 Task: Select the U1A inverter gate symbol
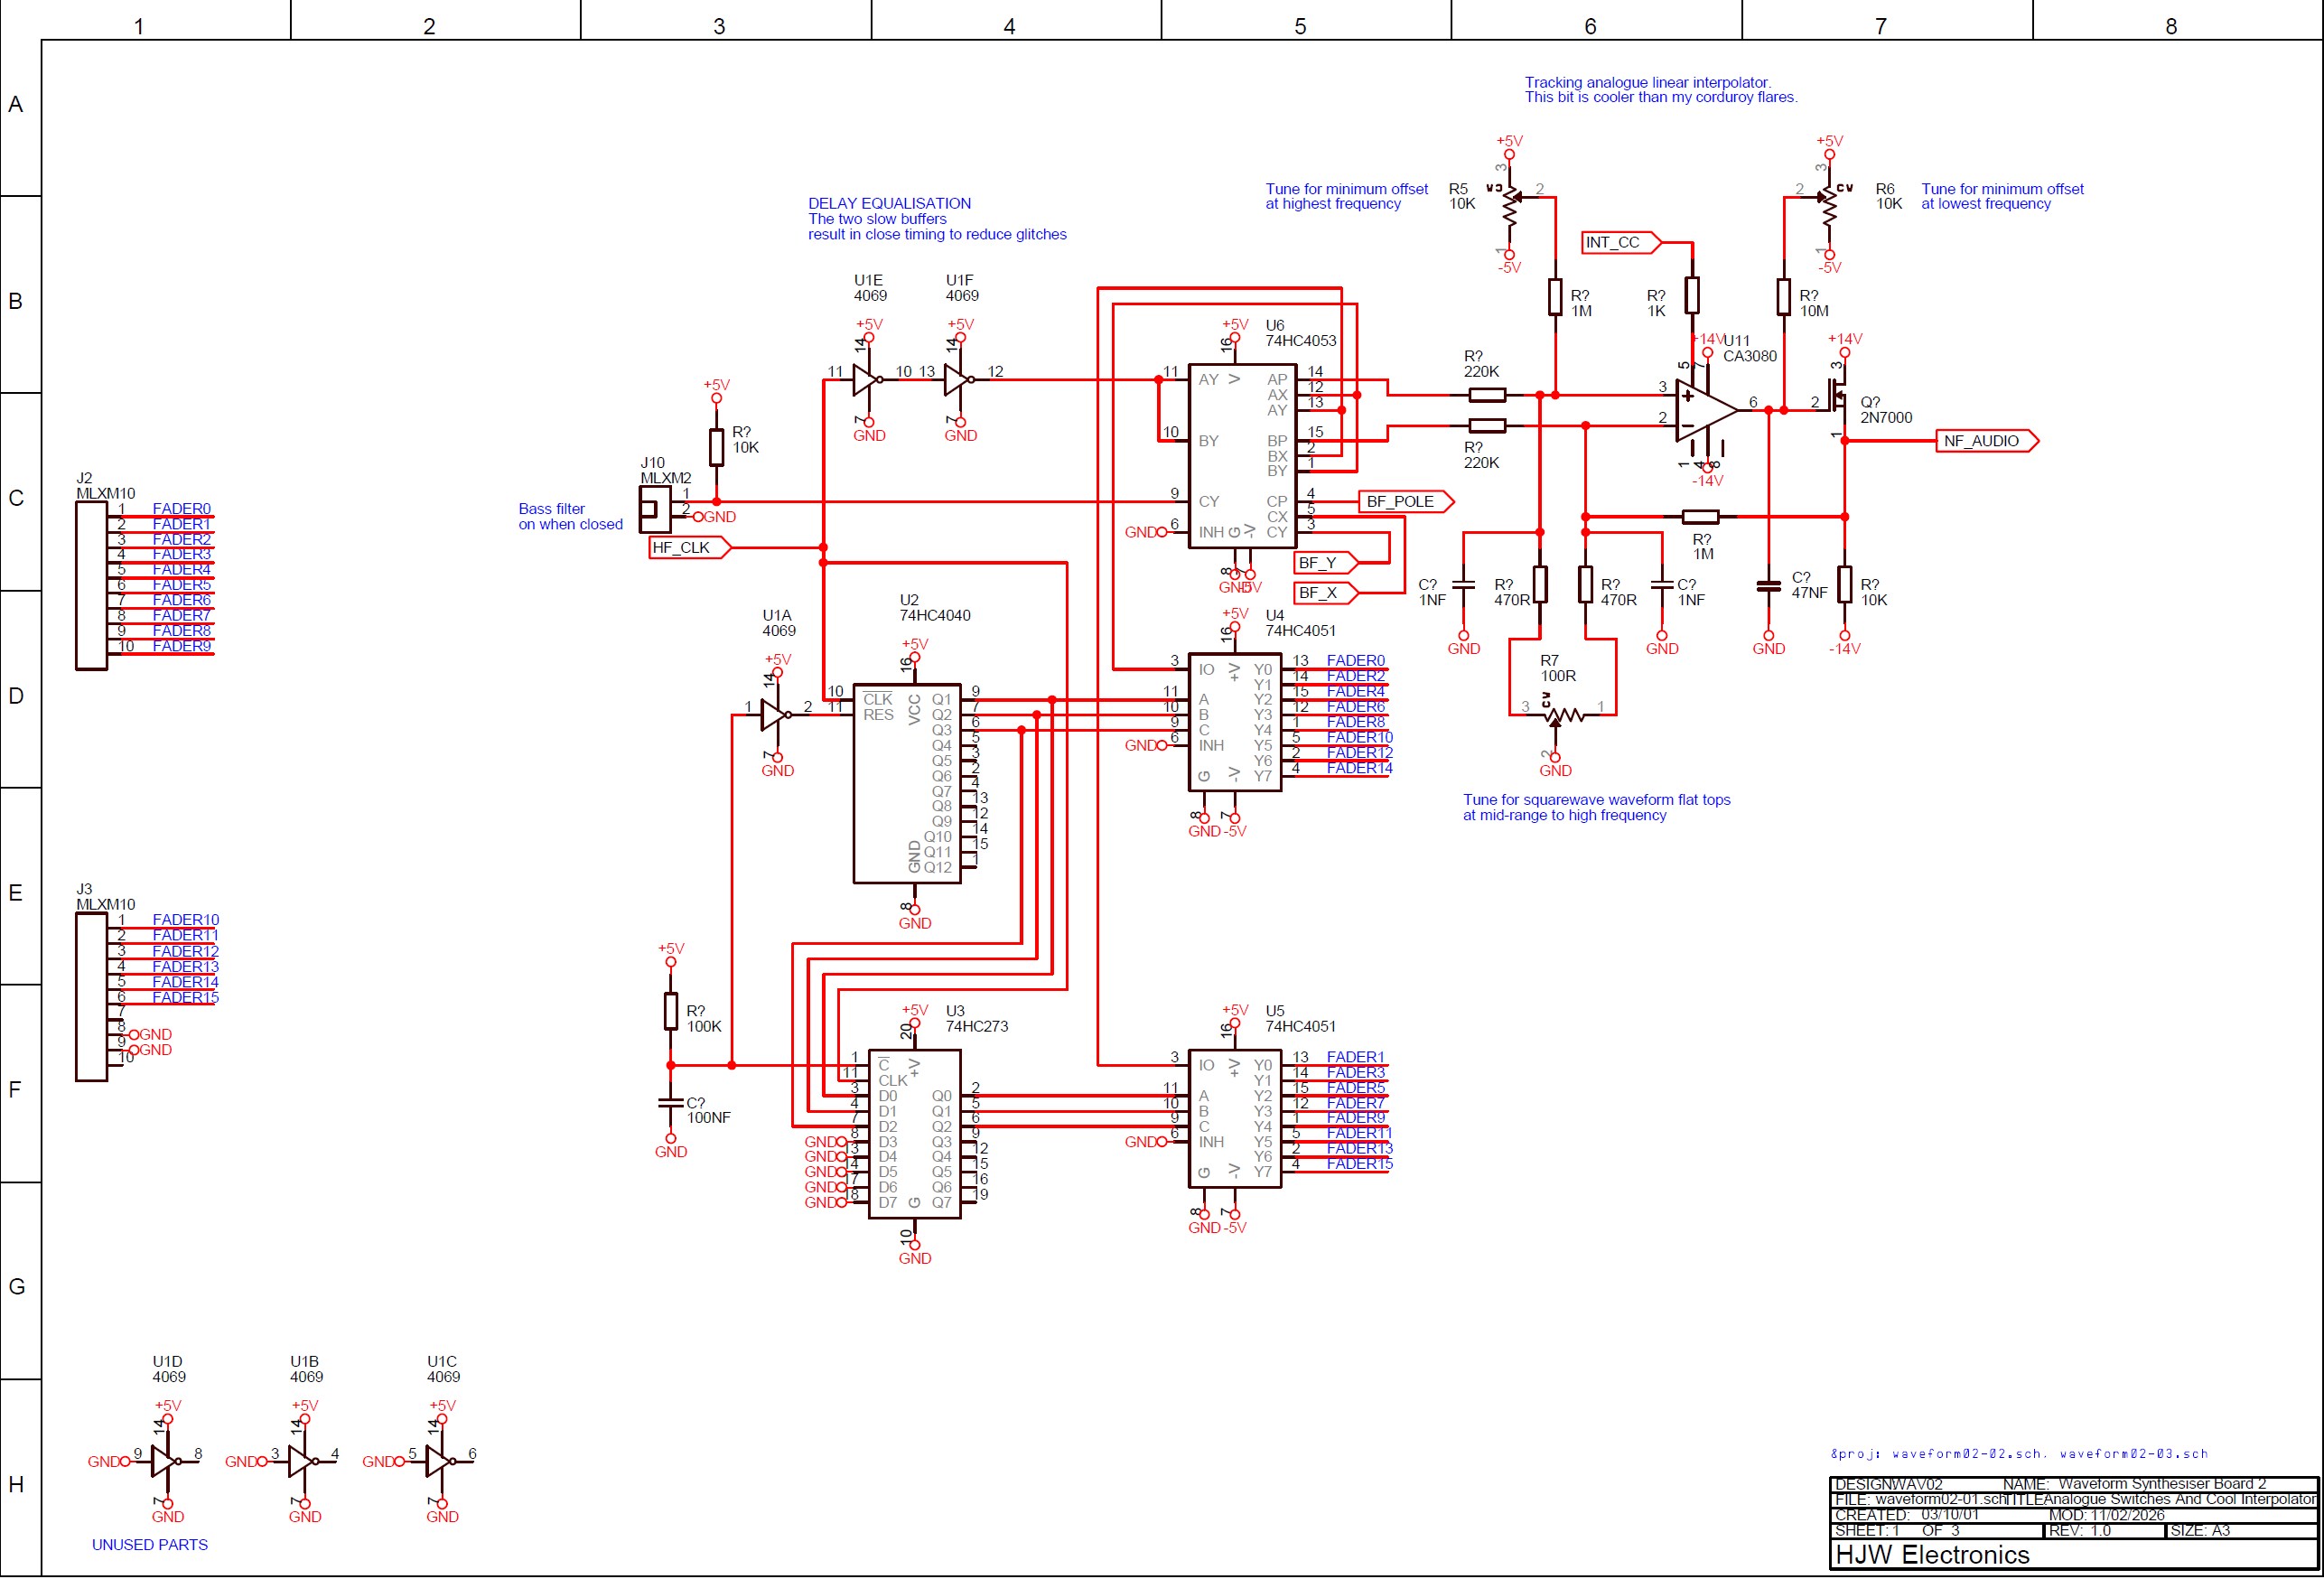coord(773,714)
